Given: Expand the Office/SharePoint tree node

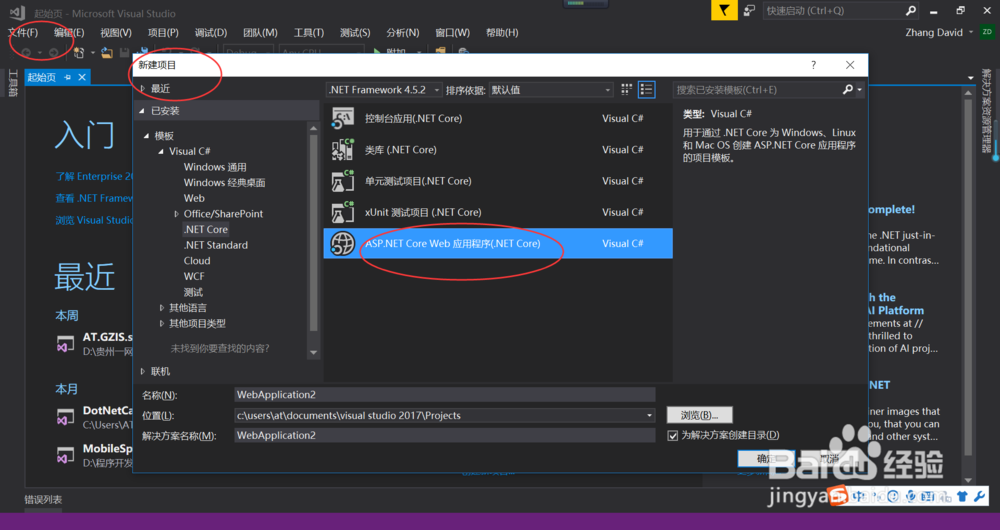Looking at the screenshot, I should (x=177, y=214).
